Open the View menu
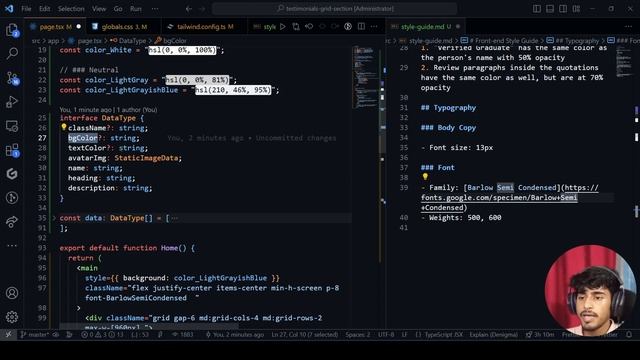This screenshot has height=360, width=640. 99,9
